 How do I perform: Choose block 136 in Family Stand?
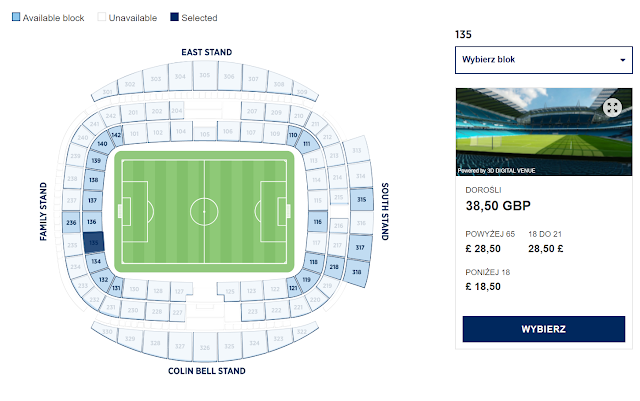(x=92, y=222)
